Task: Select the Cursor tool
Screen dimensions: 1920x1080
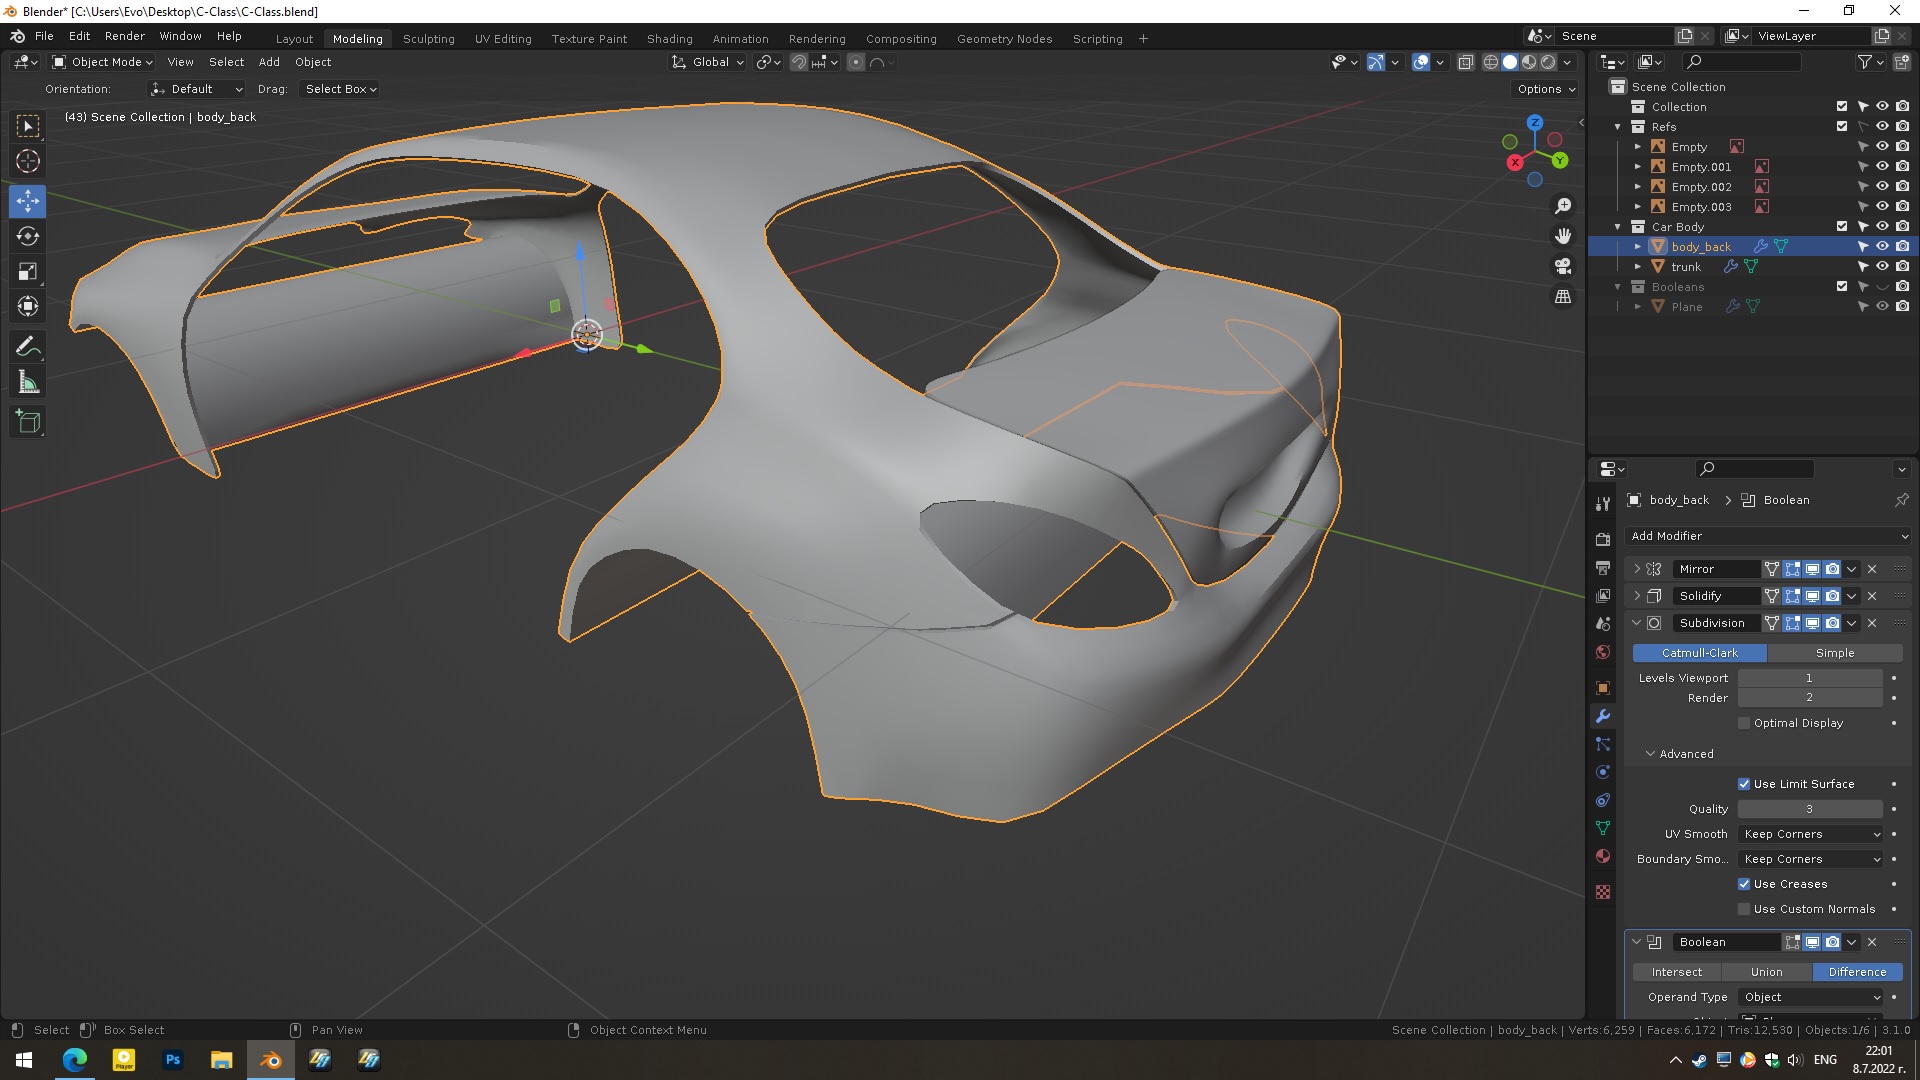Action: (x=28, y=161)
